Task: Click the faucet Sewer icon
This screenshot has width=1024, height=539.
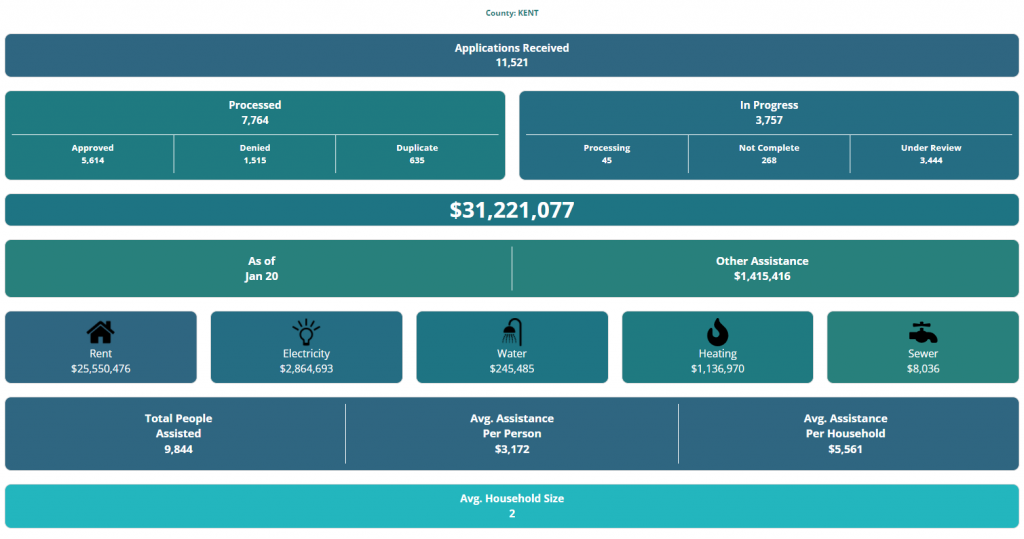Action: 922,332
